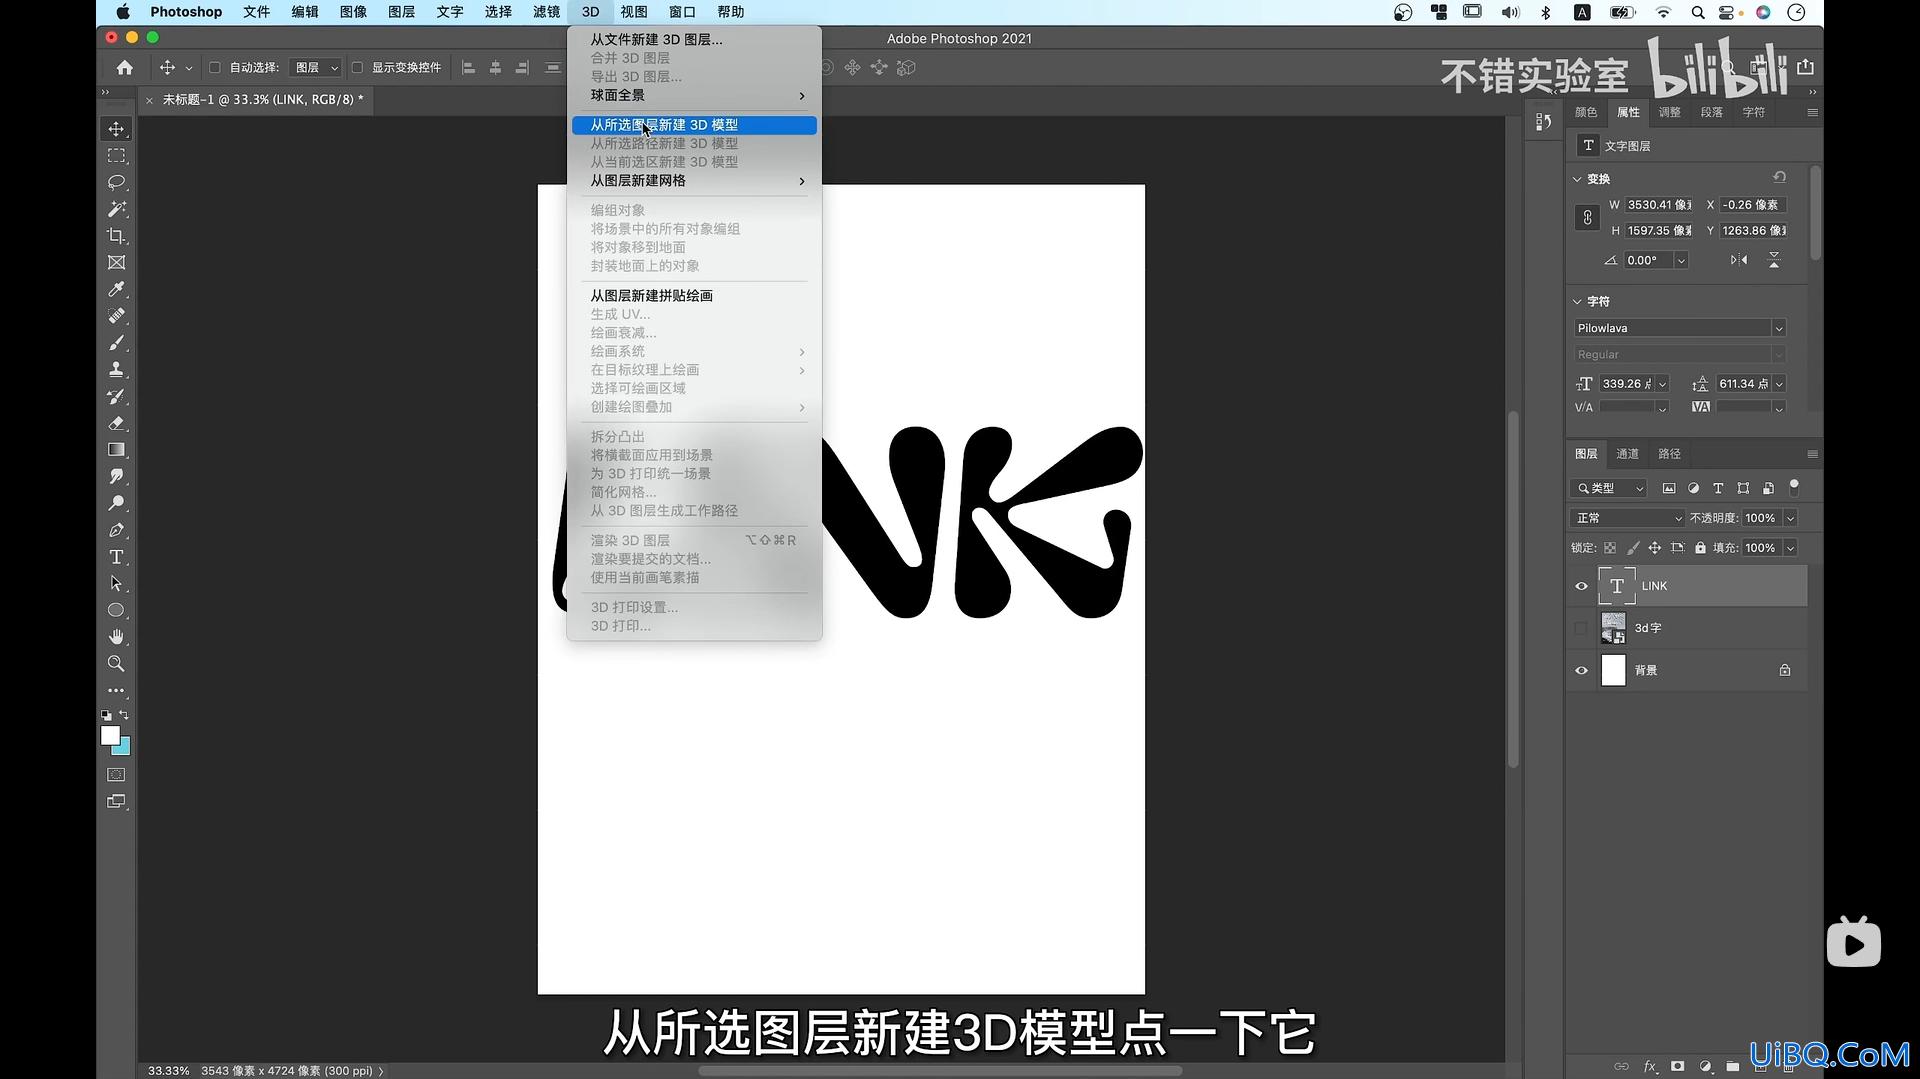Open the 正常 blend mode dropdown
Viewport: 1920px width, 1079px height.
(x=1628, y=518)
